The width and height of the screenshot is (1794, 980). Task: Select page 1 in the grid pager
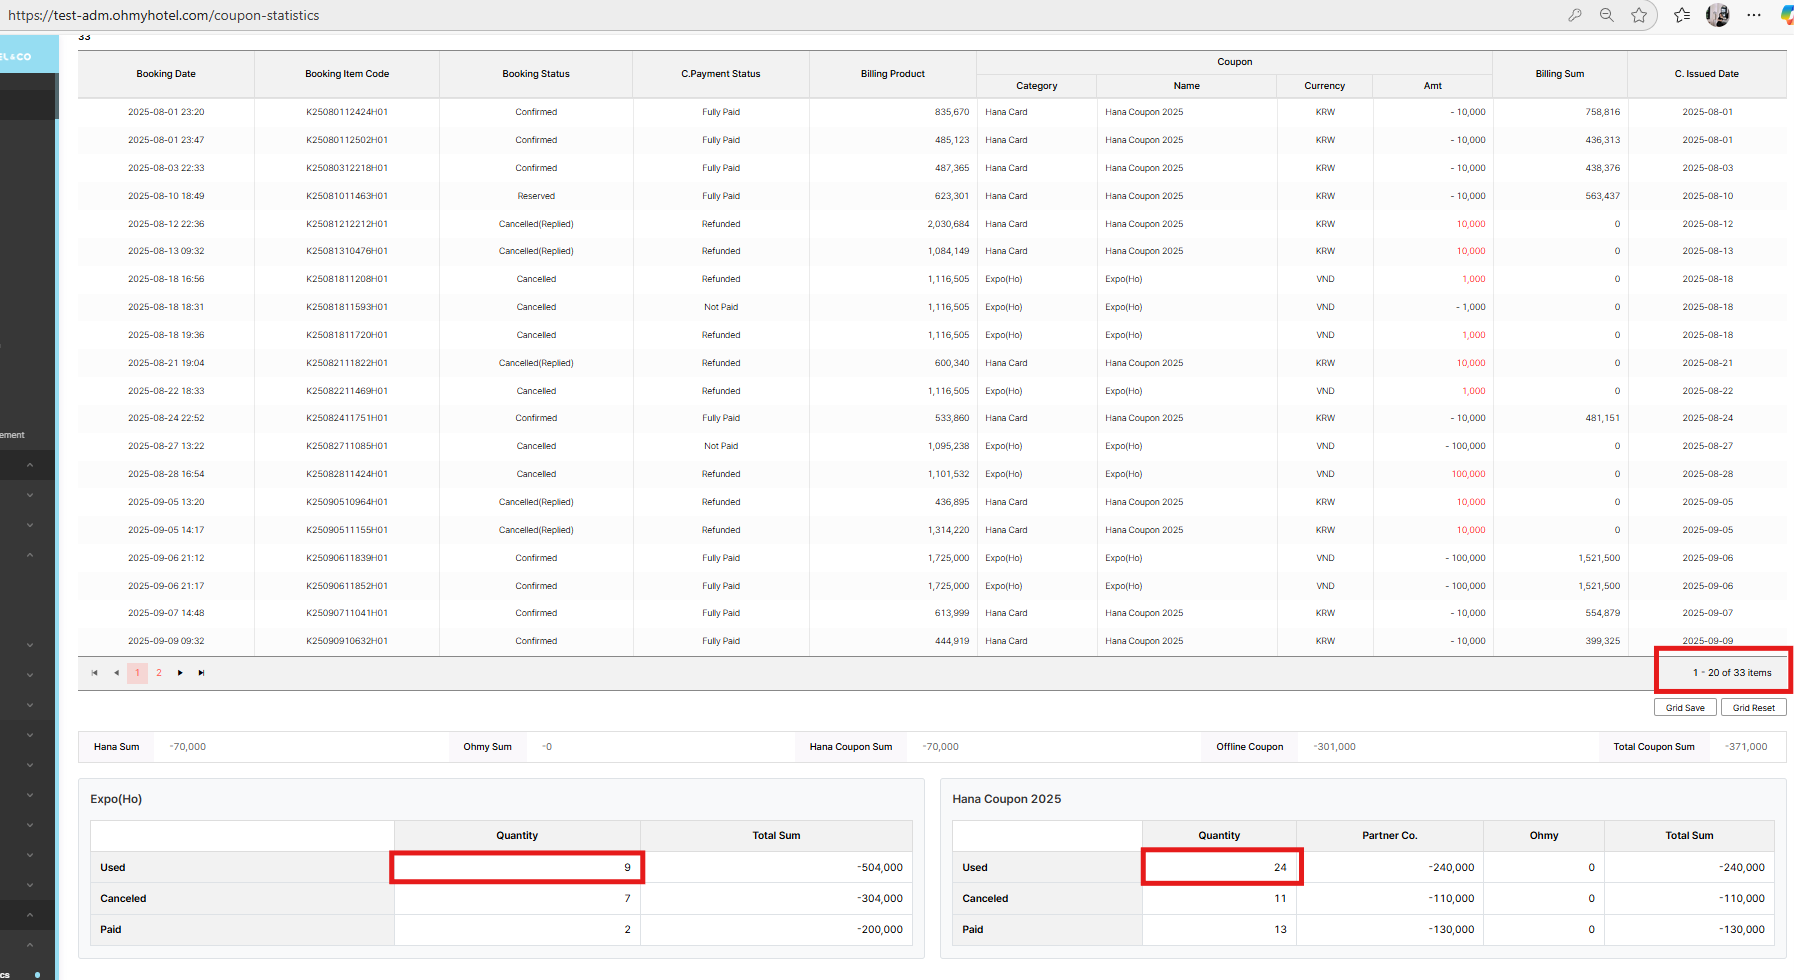[x=138, y=673]
